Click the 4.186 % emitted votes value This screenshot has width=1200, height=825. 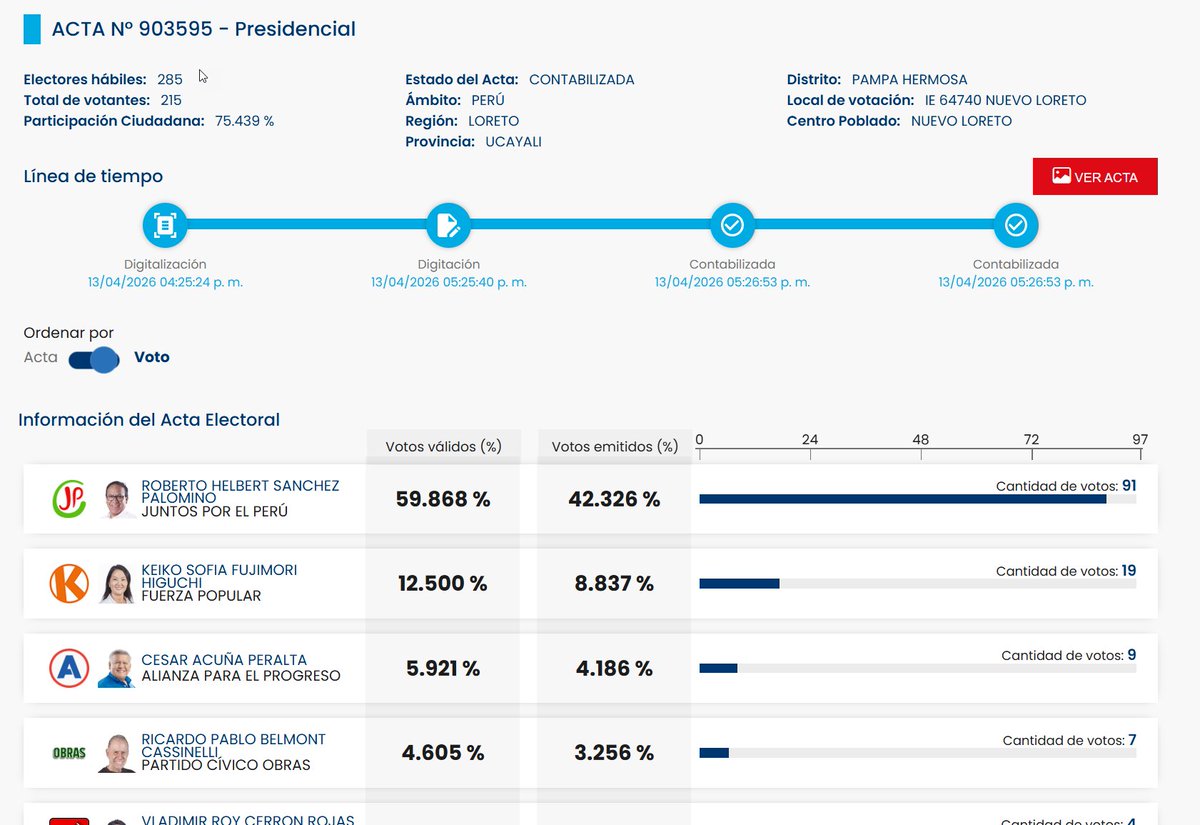click(614, 668)
